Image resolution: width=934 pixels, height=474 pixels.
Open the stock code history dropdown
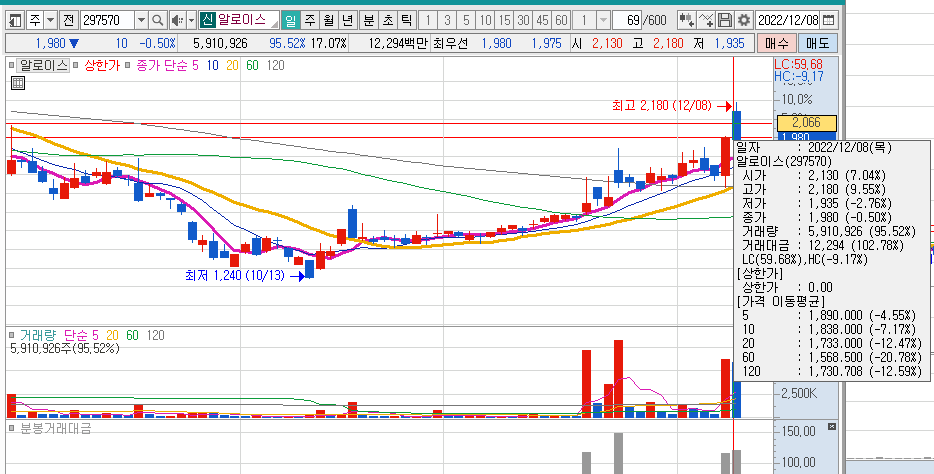click(142, 20)
